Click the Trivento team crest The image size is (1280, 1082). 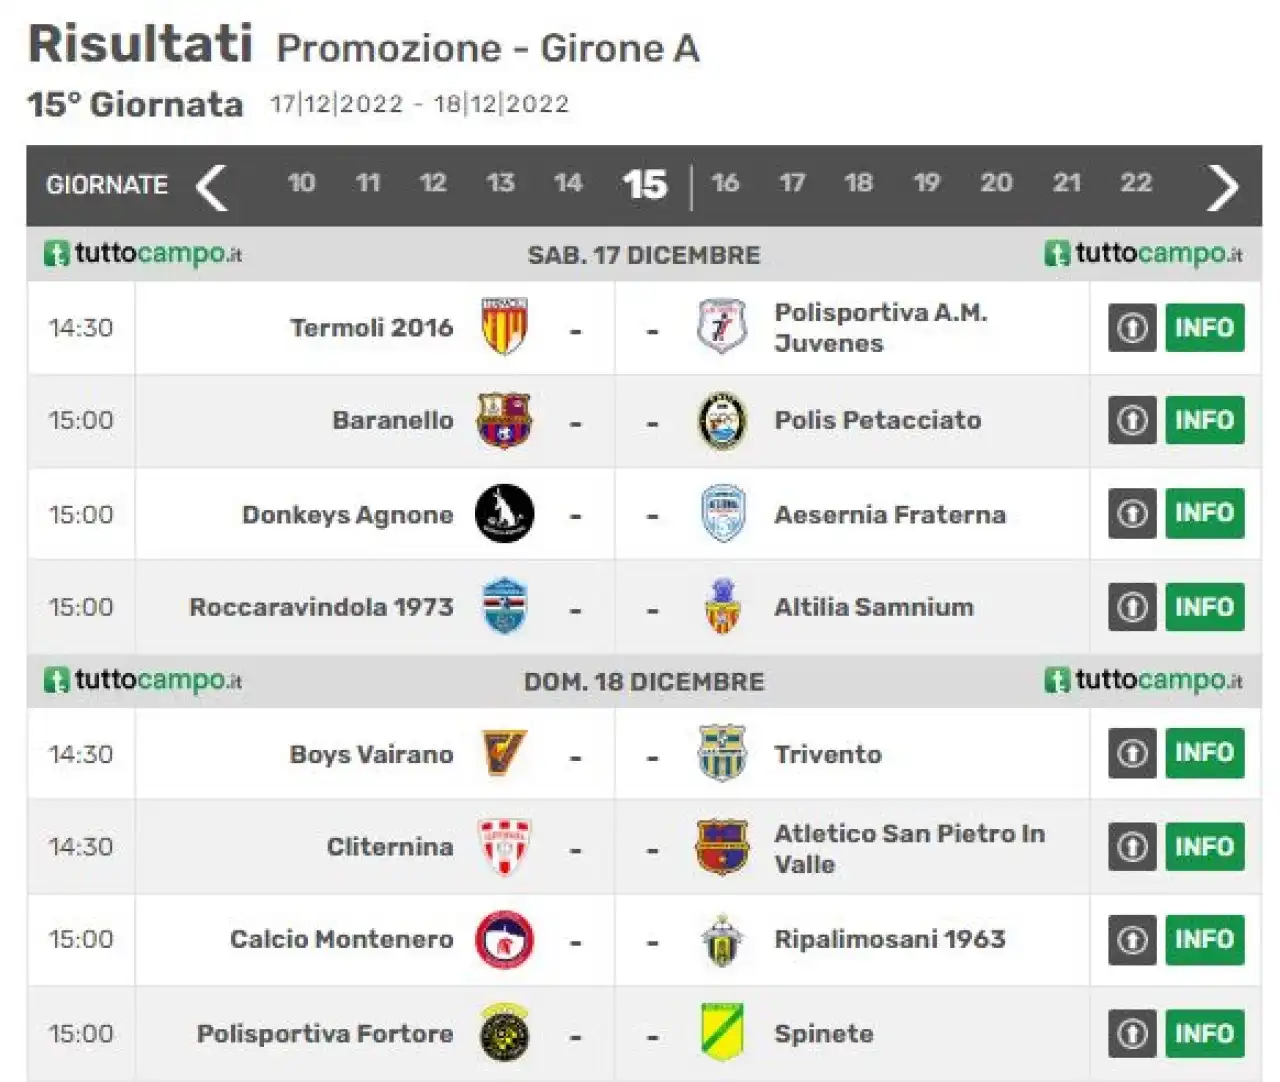tap(722, 753)
